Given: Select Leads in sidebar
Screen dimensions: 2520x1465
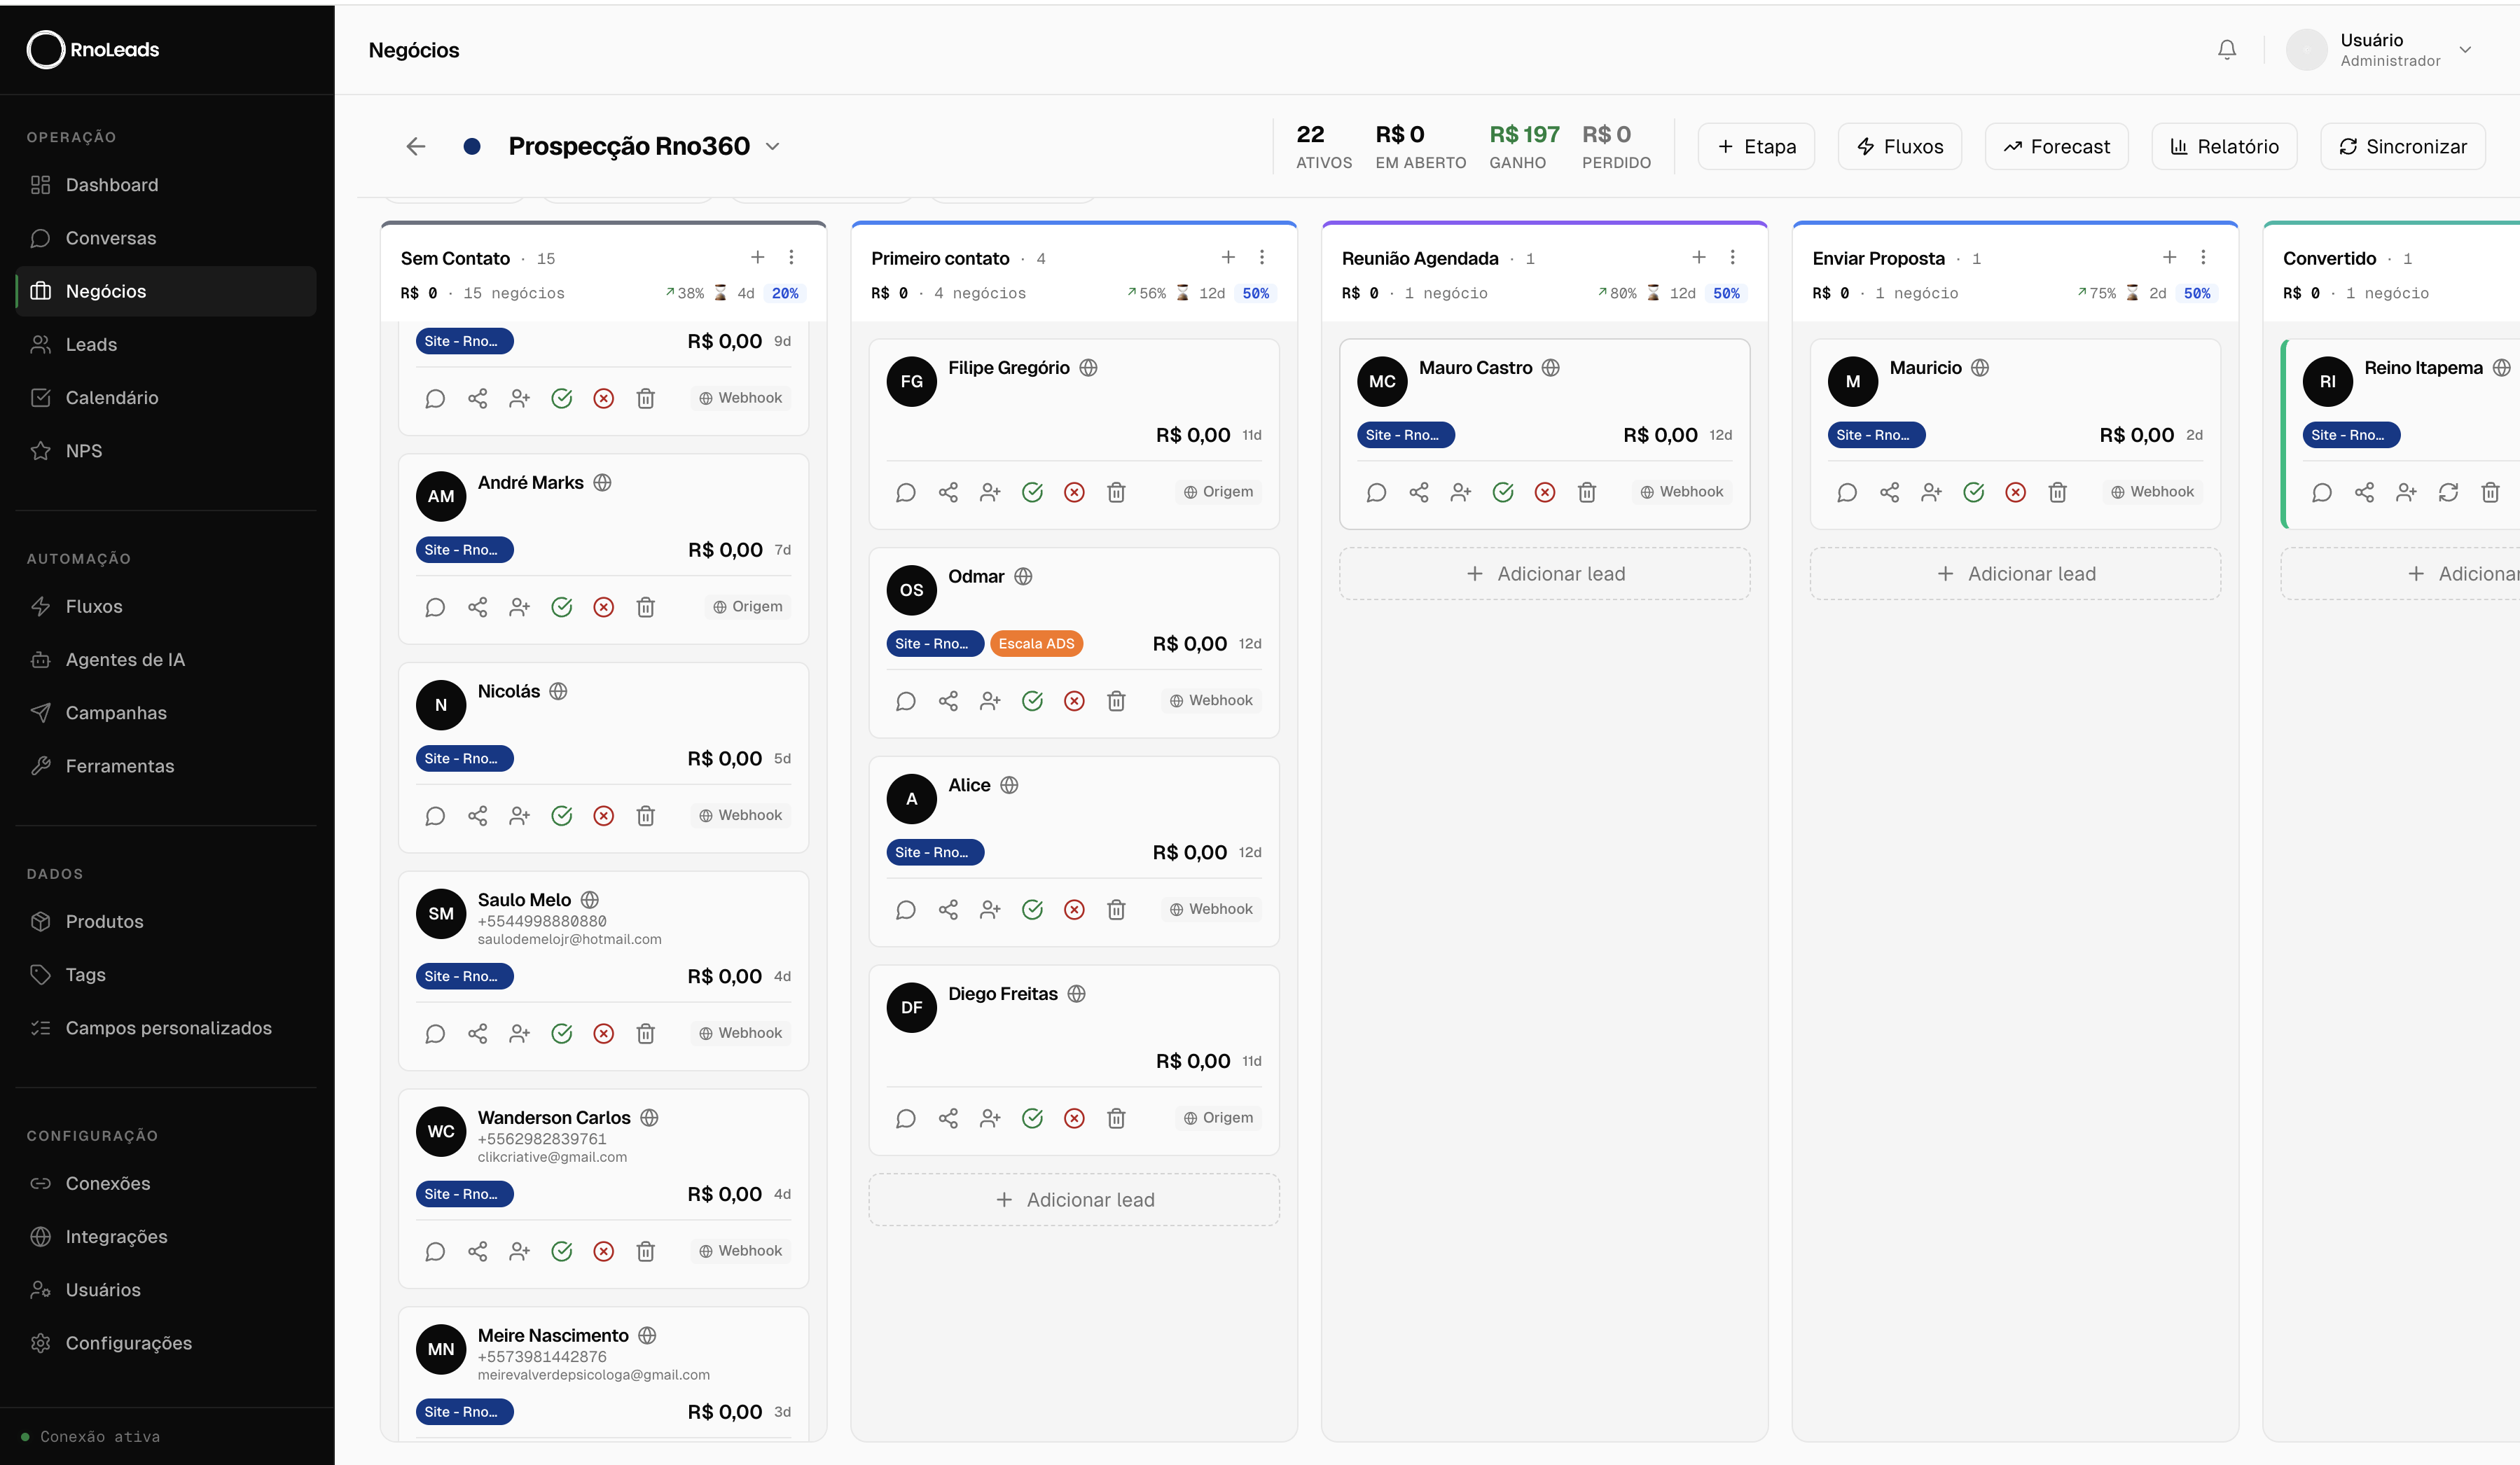Looking at the screenshot, I should 166,344.
